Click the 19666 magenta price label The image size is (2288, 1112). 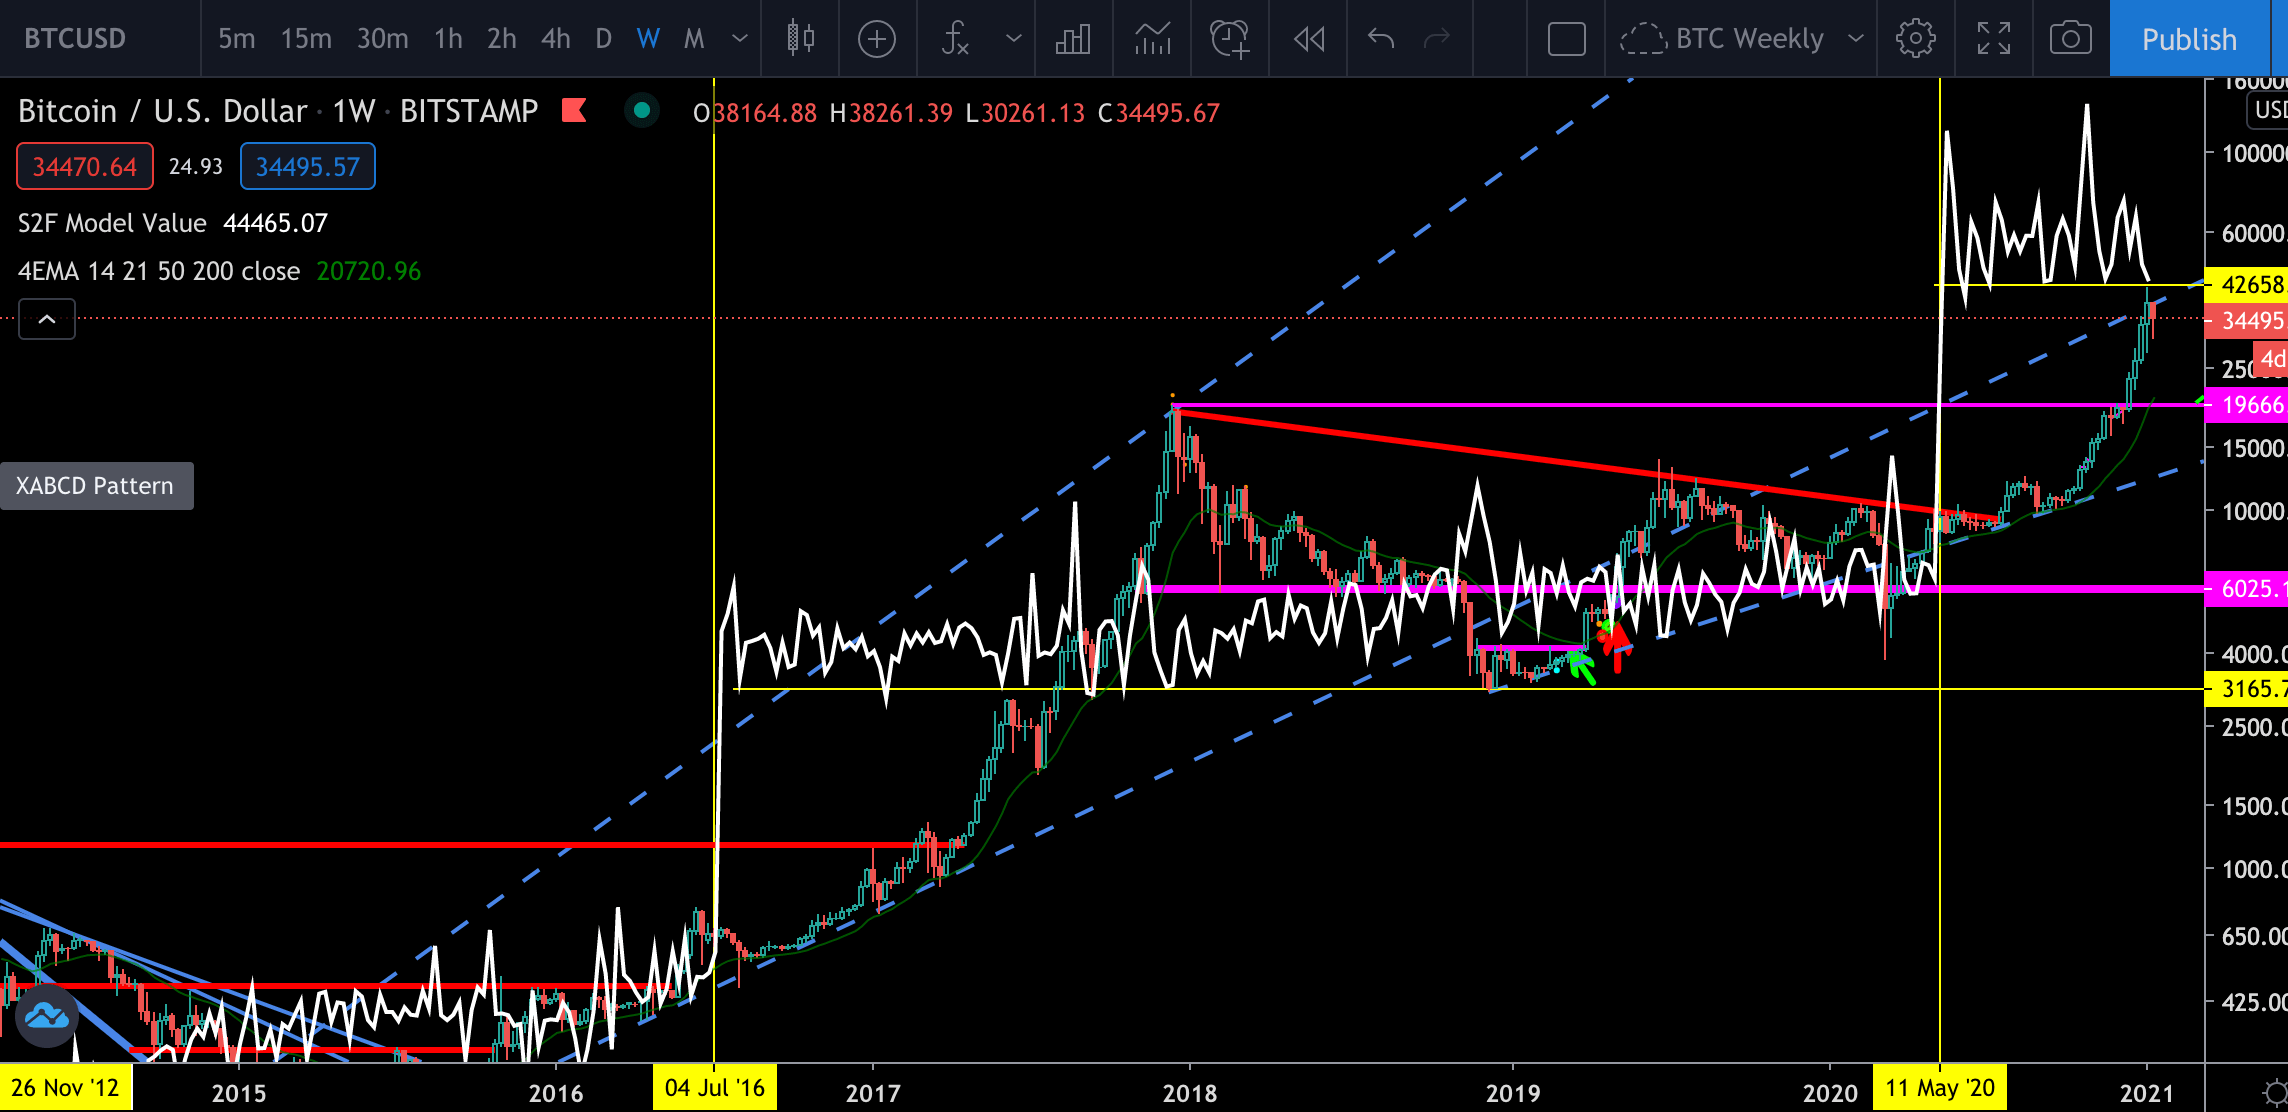coord(2247,405)
